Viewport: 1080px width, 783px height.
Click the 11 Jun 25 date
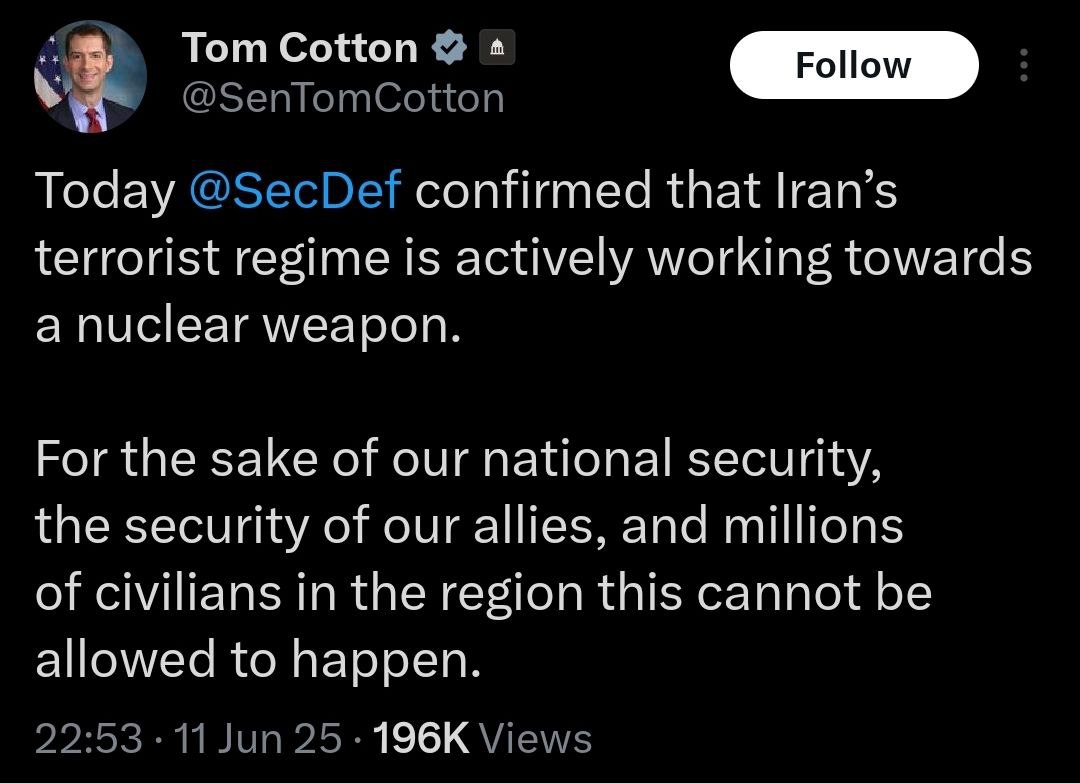[258, 739]
